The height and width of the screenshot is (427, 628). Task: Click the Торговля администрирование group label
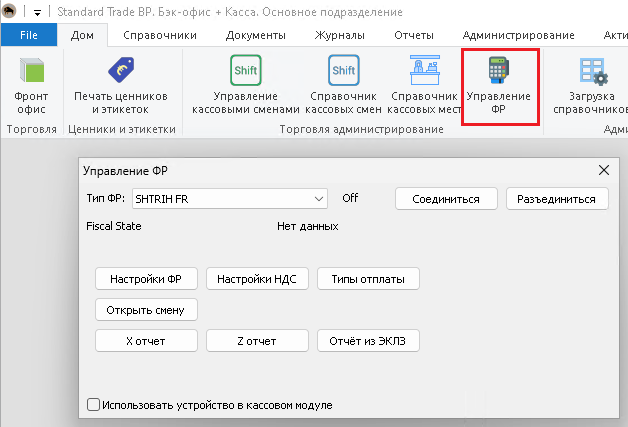[361, 129]
